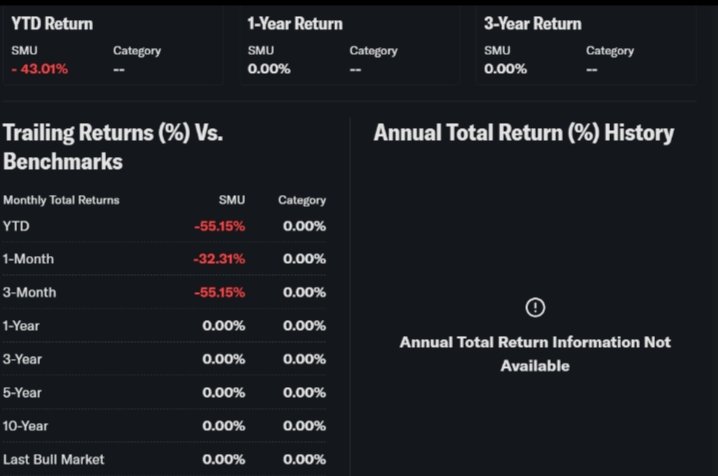Viewport: 718px width, 476px height.
Task: Click the 10-Year row label
Action: pos(25,425)
